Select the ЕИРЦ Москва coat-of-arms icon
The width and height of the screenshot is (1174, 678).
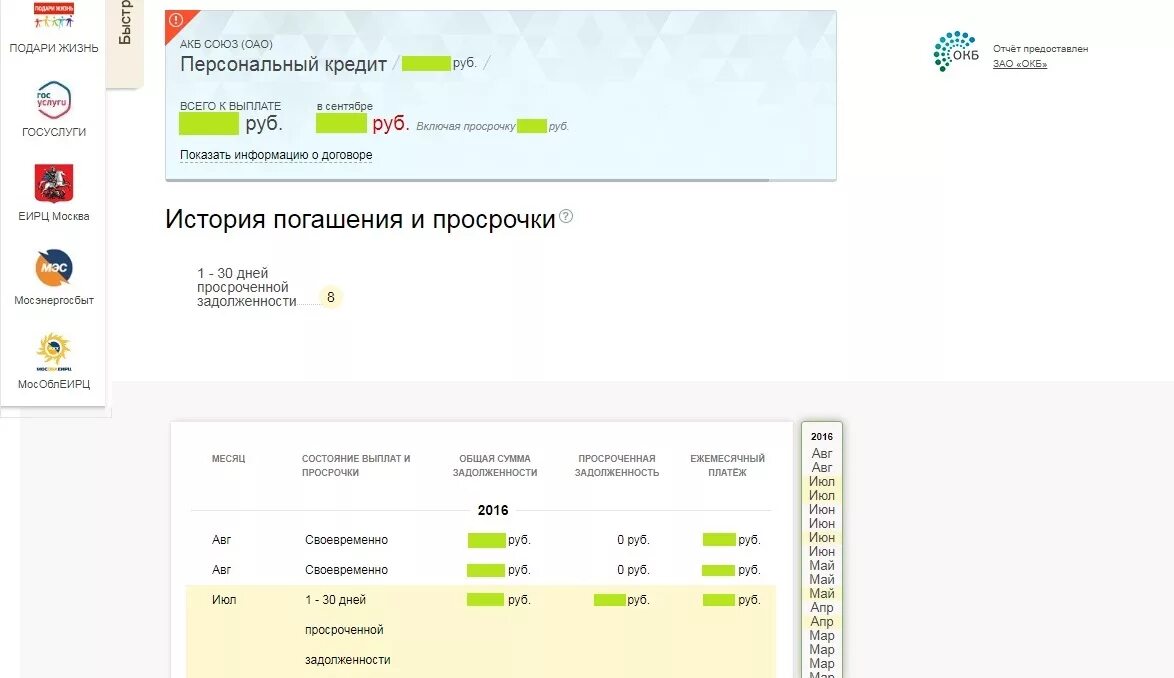[53, 183]
